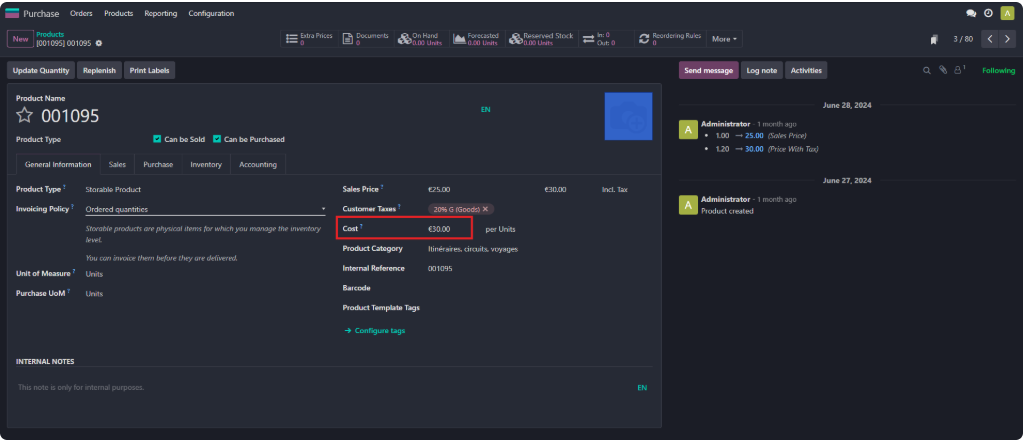
Task: Open the conversations chat icon in navbar
Action: point(971,14)
